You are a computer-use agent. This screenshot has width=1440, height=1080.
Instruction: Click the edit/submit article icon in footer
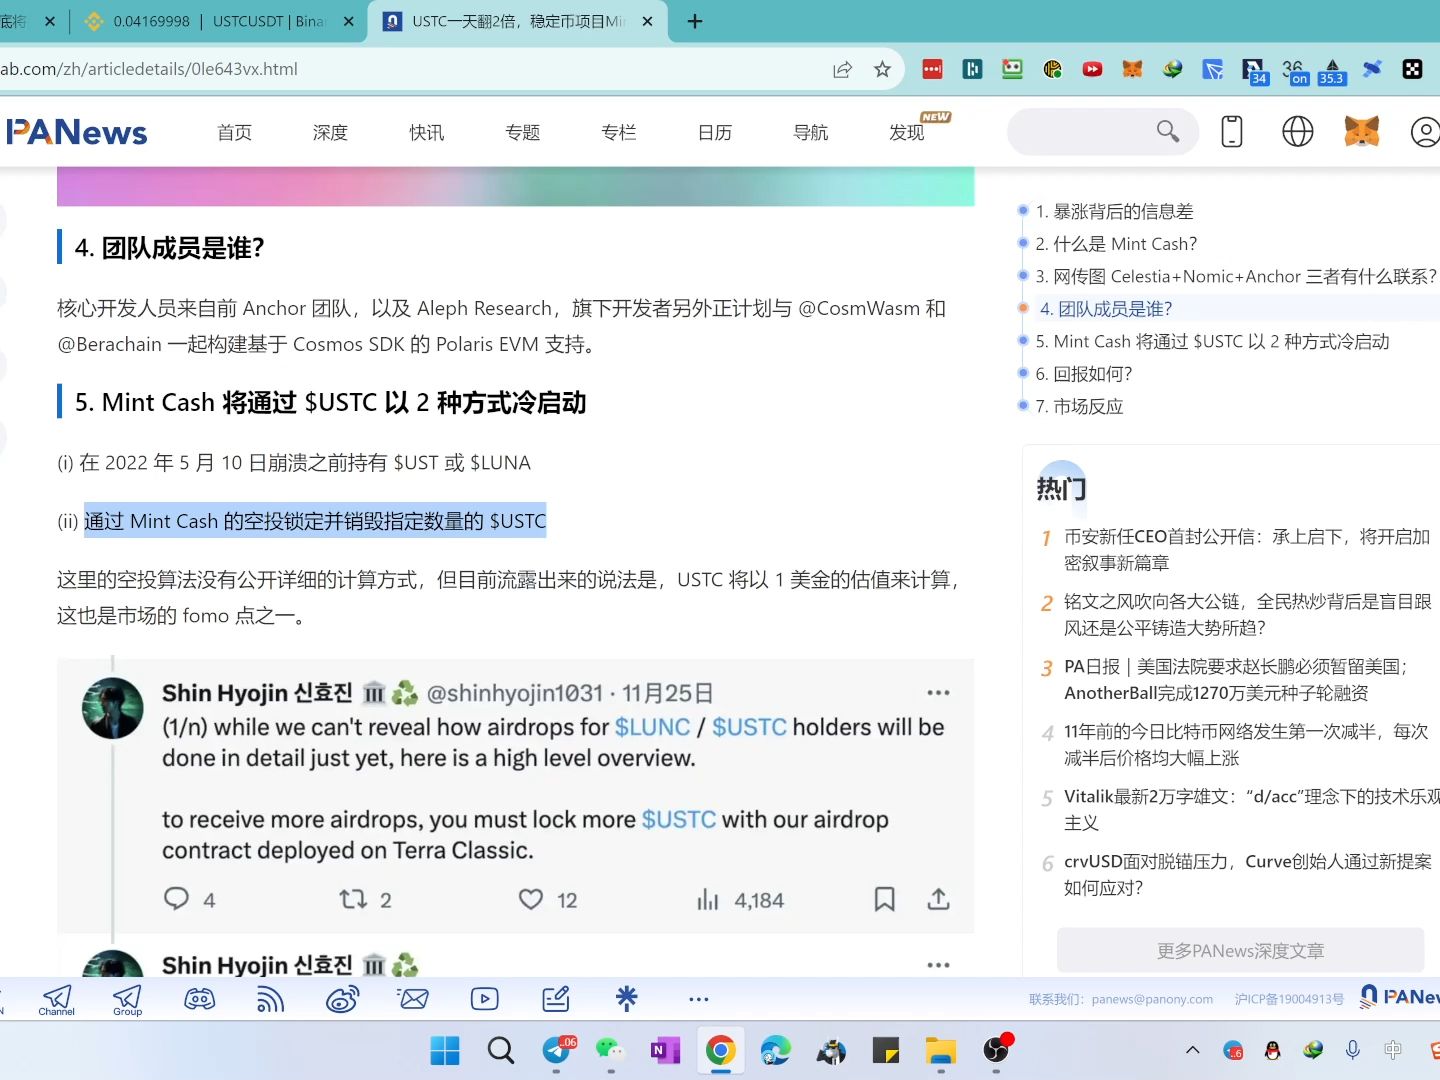click(x=556, y=998)
